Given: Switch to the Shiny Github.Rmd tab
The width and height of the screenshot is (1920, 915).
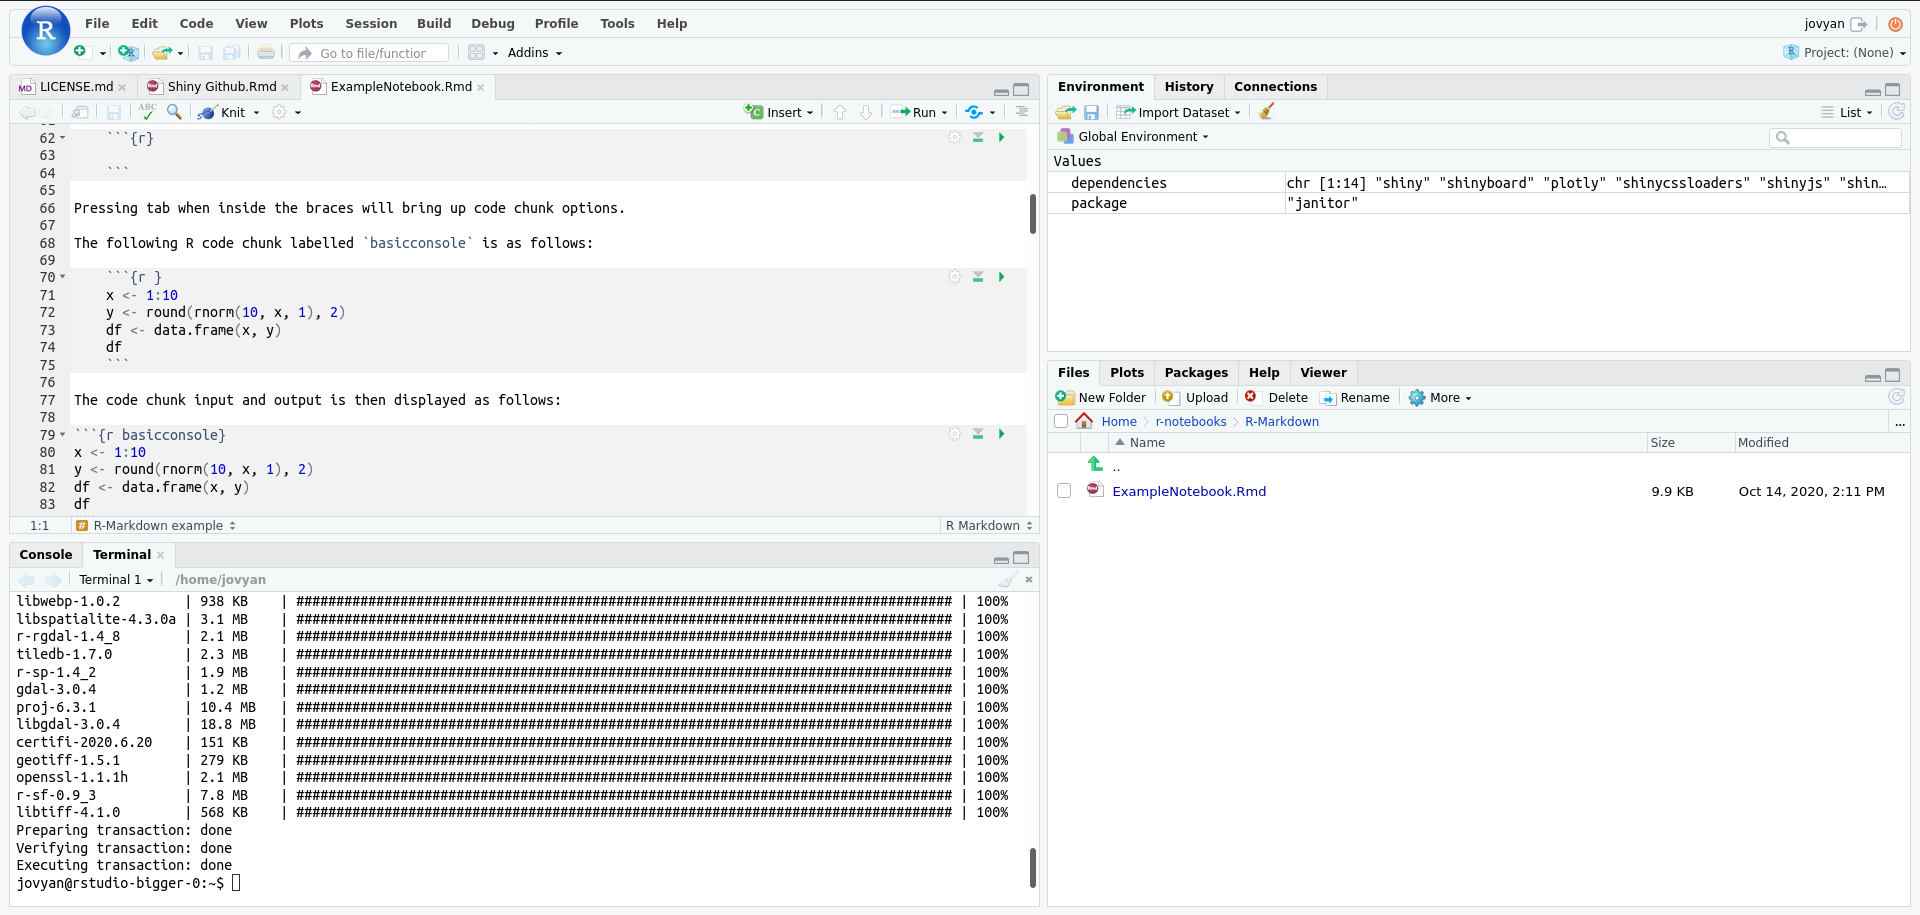Looking at the screenshot, I should (x=221, y=87).
